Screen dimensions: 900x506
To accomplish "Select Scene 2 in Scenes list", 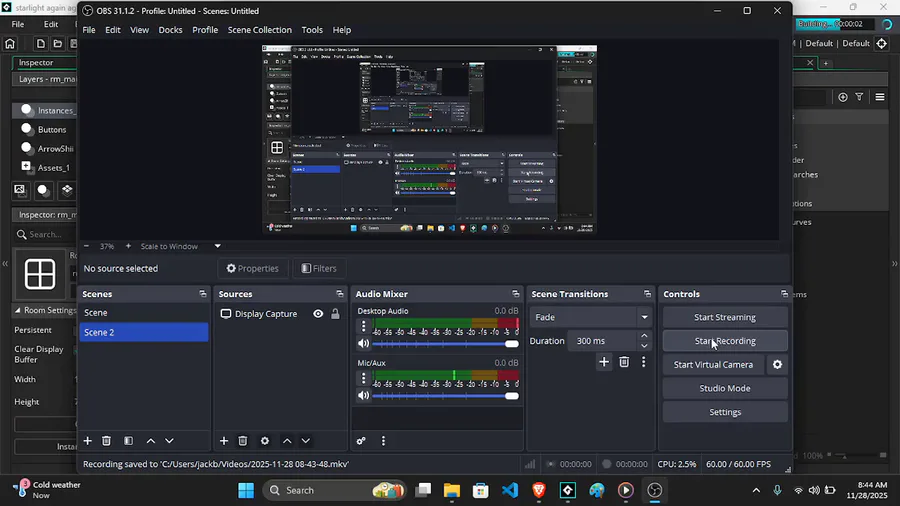I will pos(144,332).
